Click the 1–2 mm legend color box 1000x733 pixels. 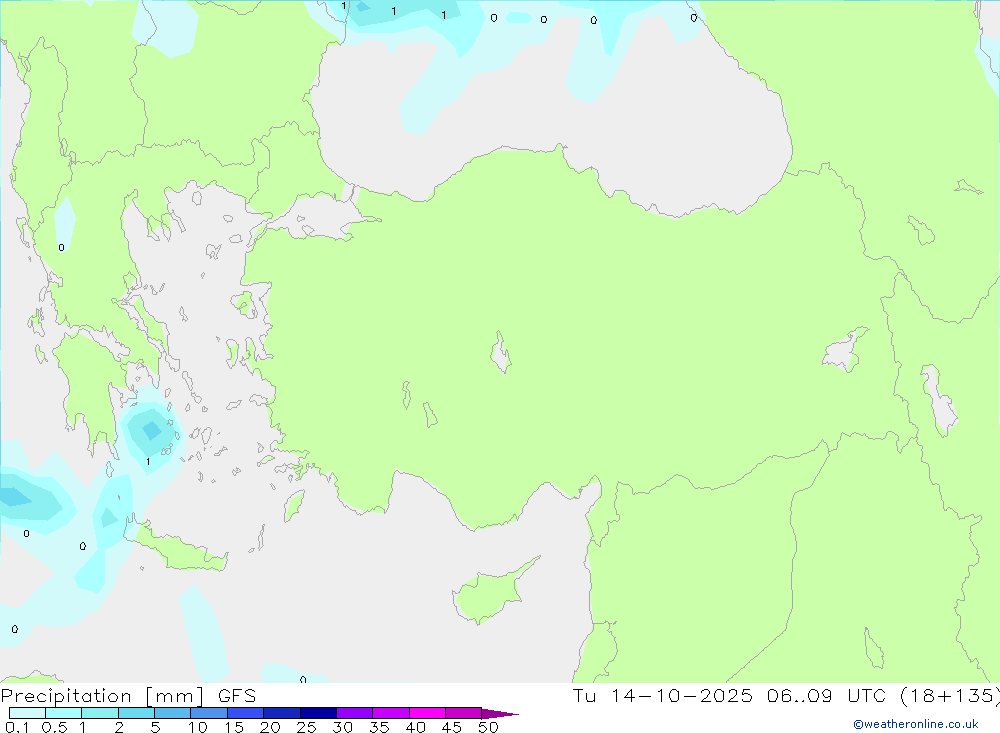(100, 713)
